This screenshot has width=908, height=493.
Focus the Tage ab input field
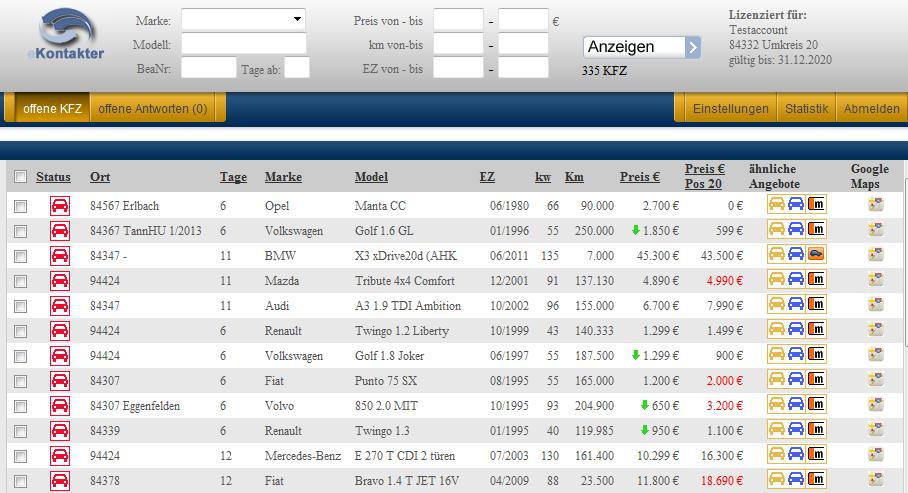296,68
